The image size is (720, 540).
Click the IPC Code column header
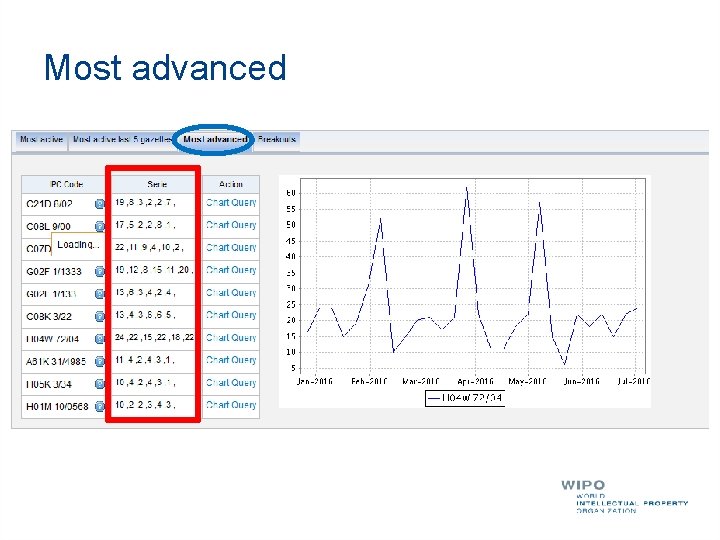tap(67, 184)
